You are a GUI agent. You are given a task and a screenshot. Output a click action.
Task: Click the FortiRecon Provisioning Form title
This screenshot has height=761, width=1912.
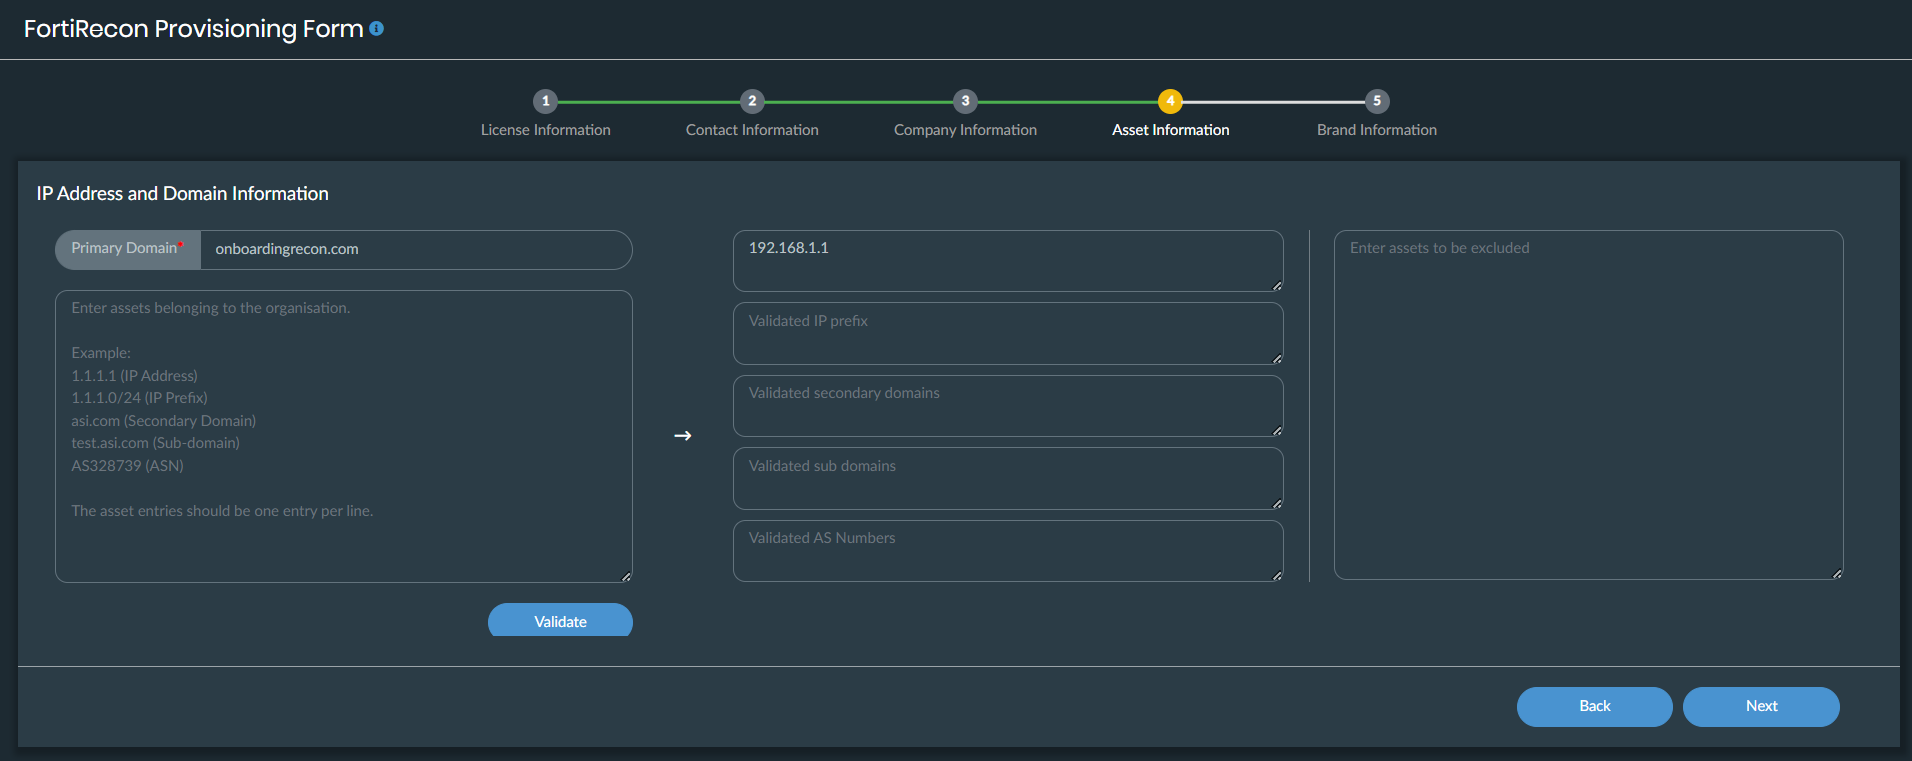click(193, 29)
